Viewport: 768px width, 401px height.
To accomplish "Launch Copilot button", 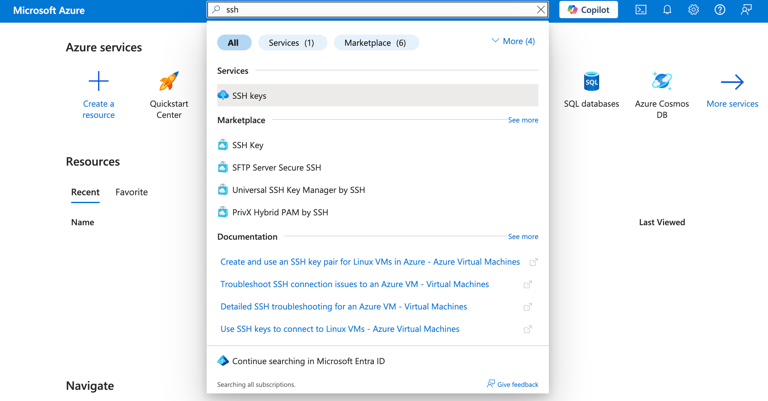I will [x=588, y=10].
